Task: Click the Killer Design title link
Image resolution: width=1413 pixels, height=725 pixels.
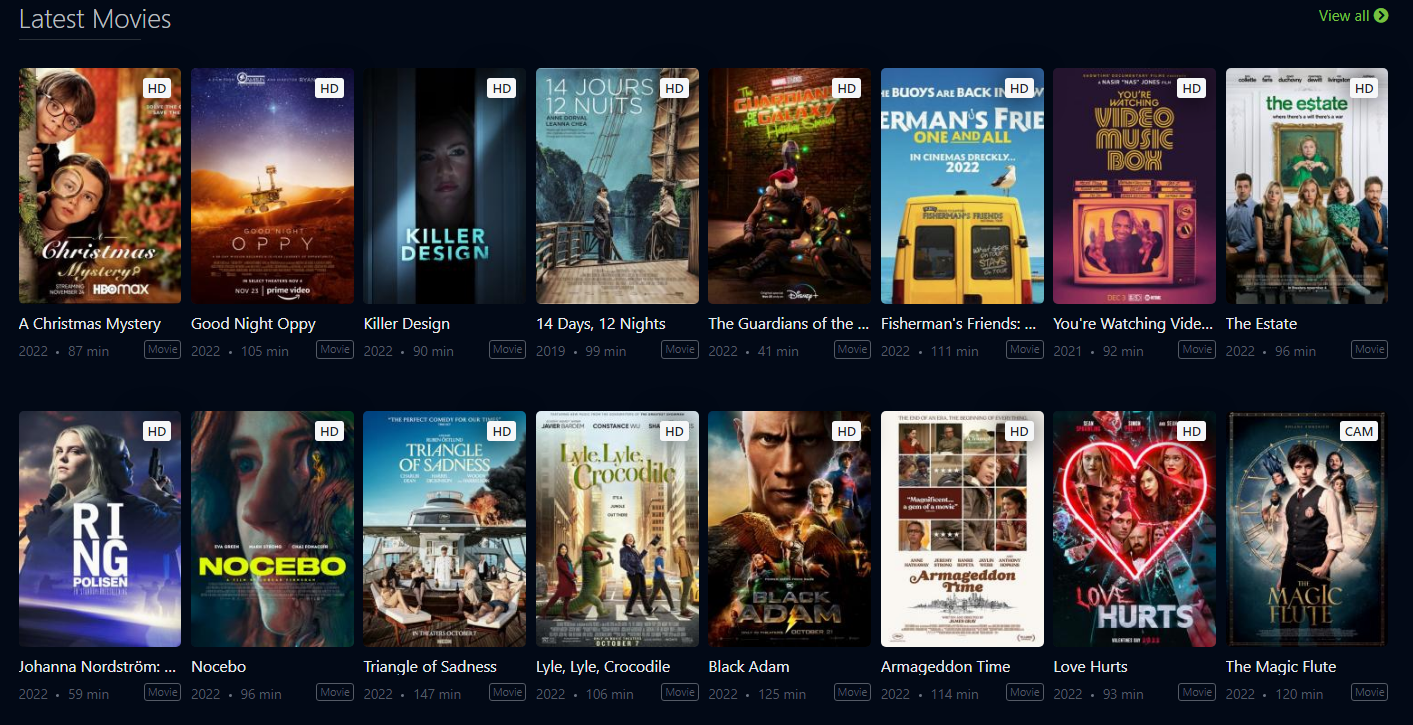Action: pyautogui.click(x=407, y=324)
